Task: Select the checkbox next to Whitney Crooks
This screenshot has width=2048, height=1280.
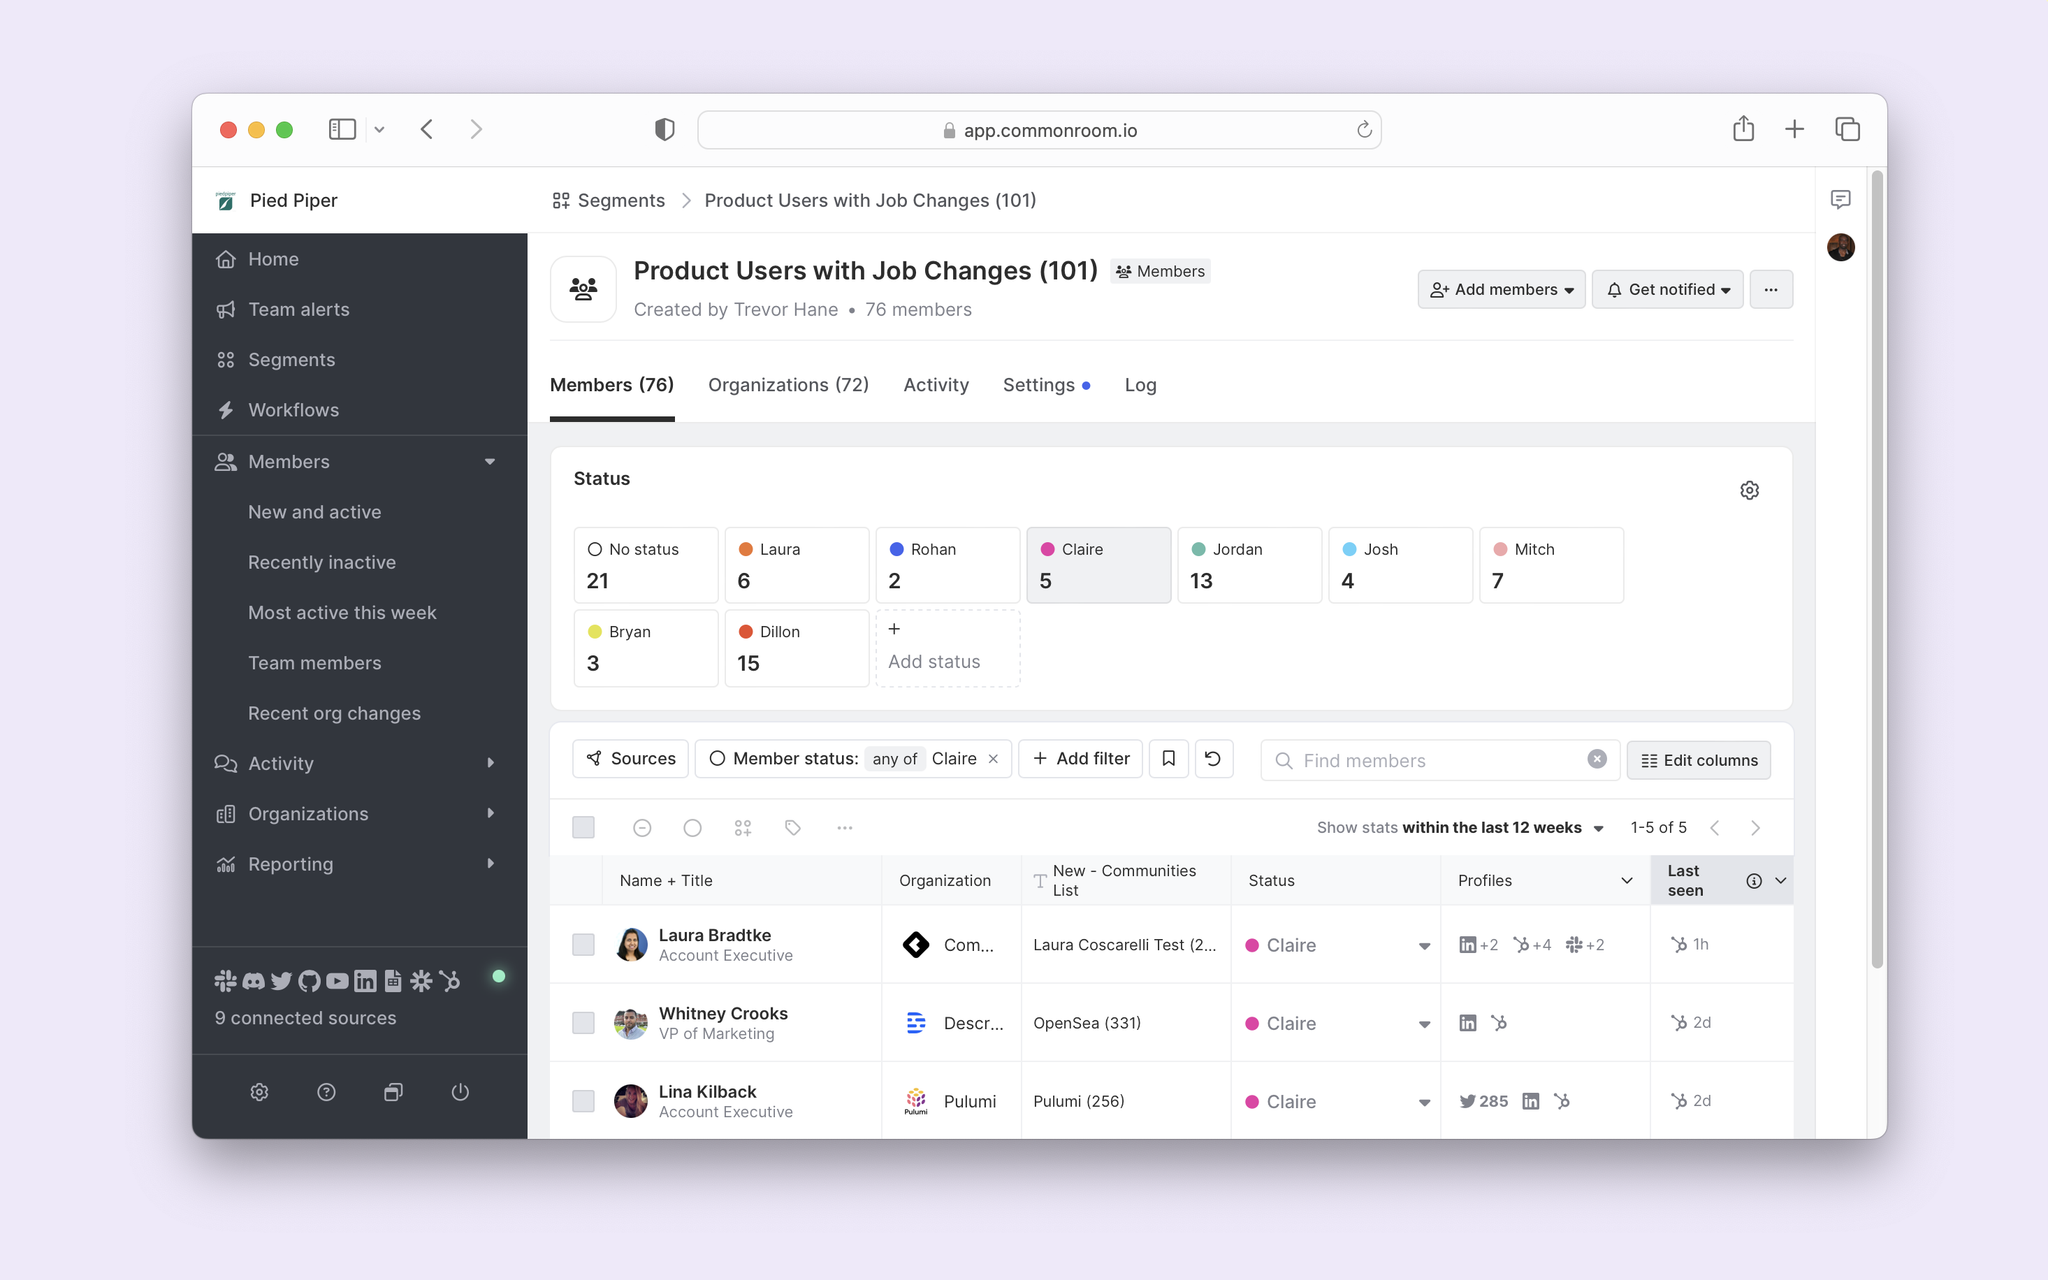Action: point(582,1022)
